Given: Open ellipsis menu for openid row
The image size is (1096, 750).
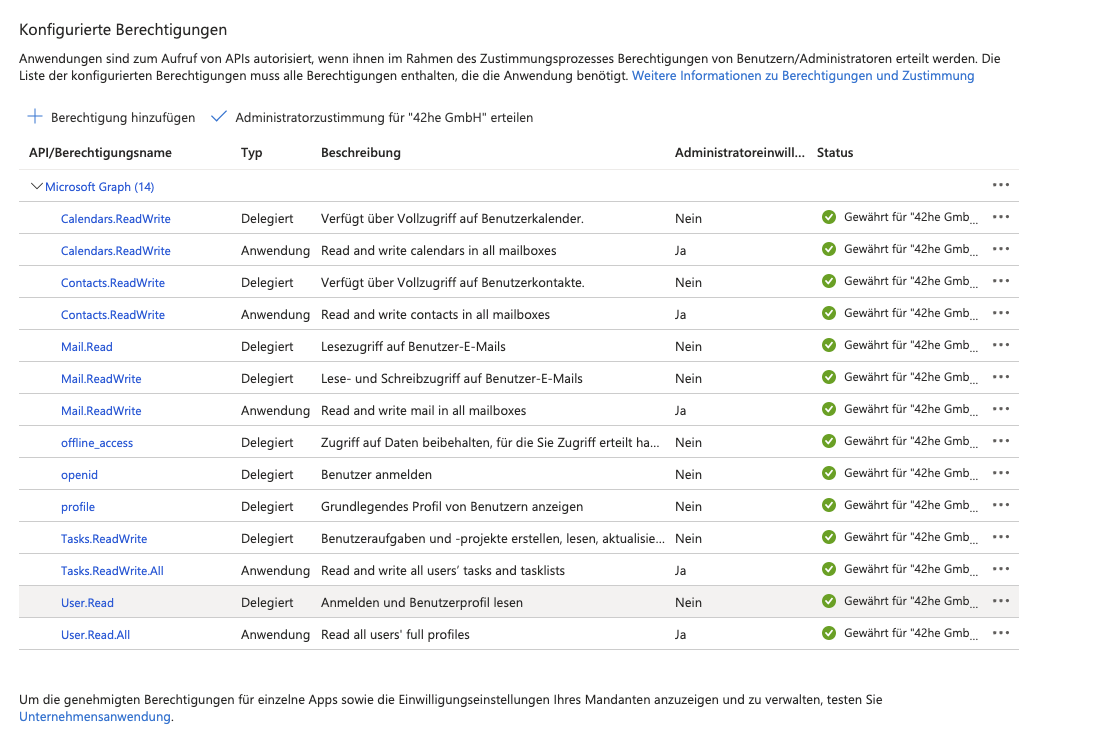Looking at the screenshot, I should pos(1001,474).
